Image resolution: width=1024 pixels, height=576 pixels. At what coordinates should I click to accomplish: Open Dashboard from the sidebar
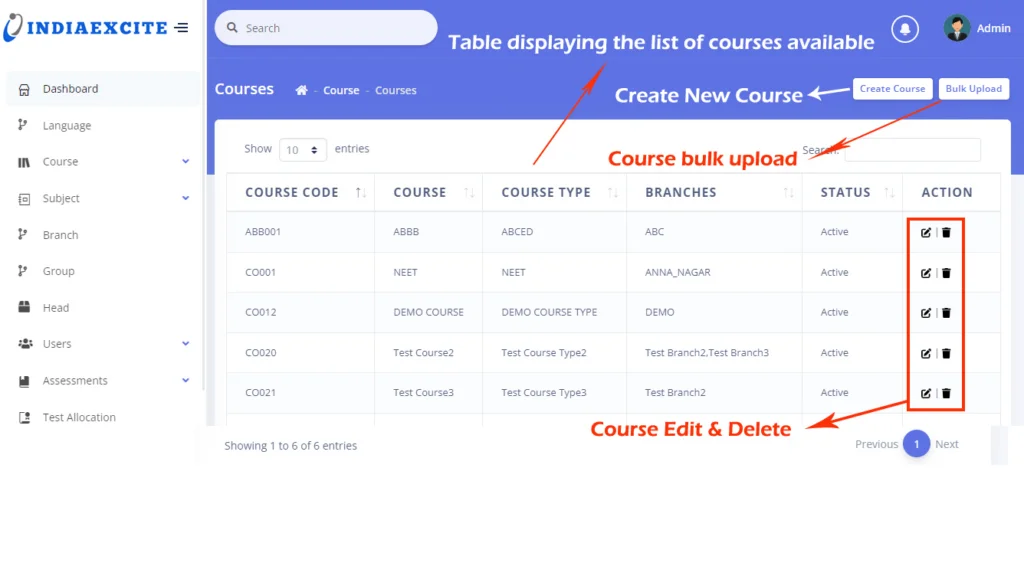pos(70,89)
